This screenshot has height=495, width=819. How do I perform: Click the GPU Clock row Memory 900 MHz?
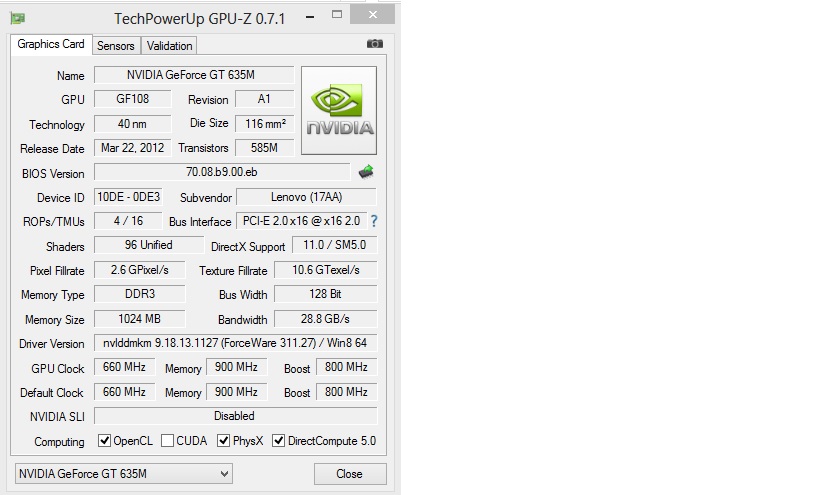click(x=237, y=367)
